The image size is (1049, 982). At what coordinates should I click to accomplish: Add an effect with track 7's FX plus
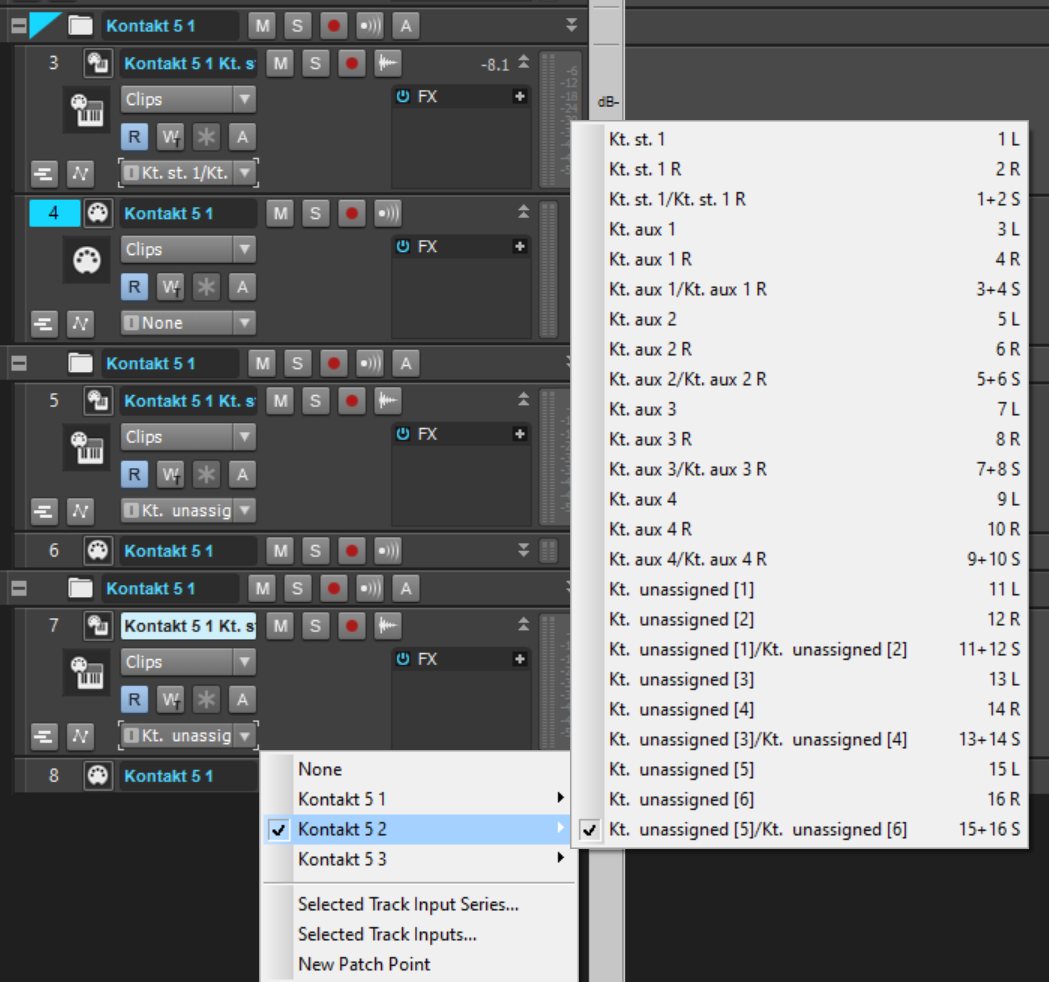click(x=519, y=659)
